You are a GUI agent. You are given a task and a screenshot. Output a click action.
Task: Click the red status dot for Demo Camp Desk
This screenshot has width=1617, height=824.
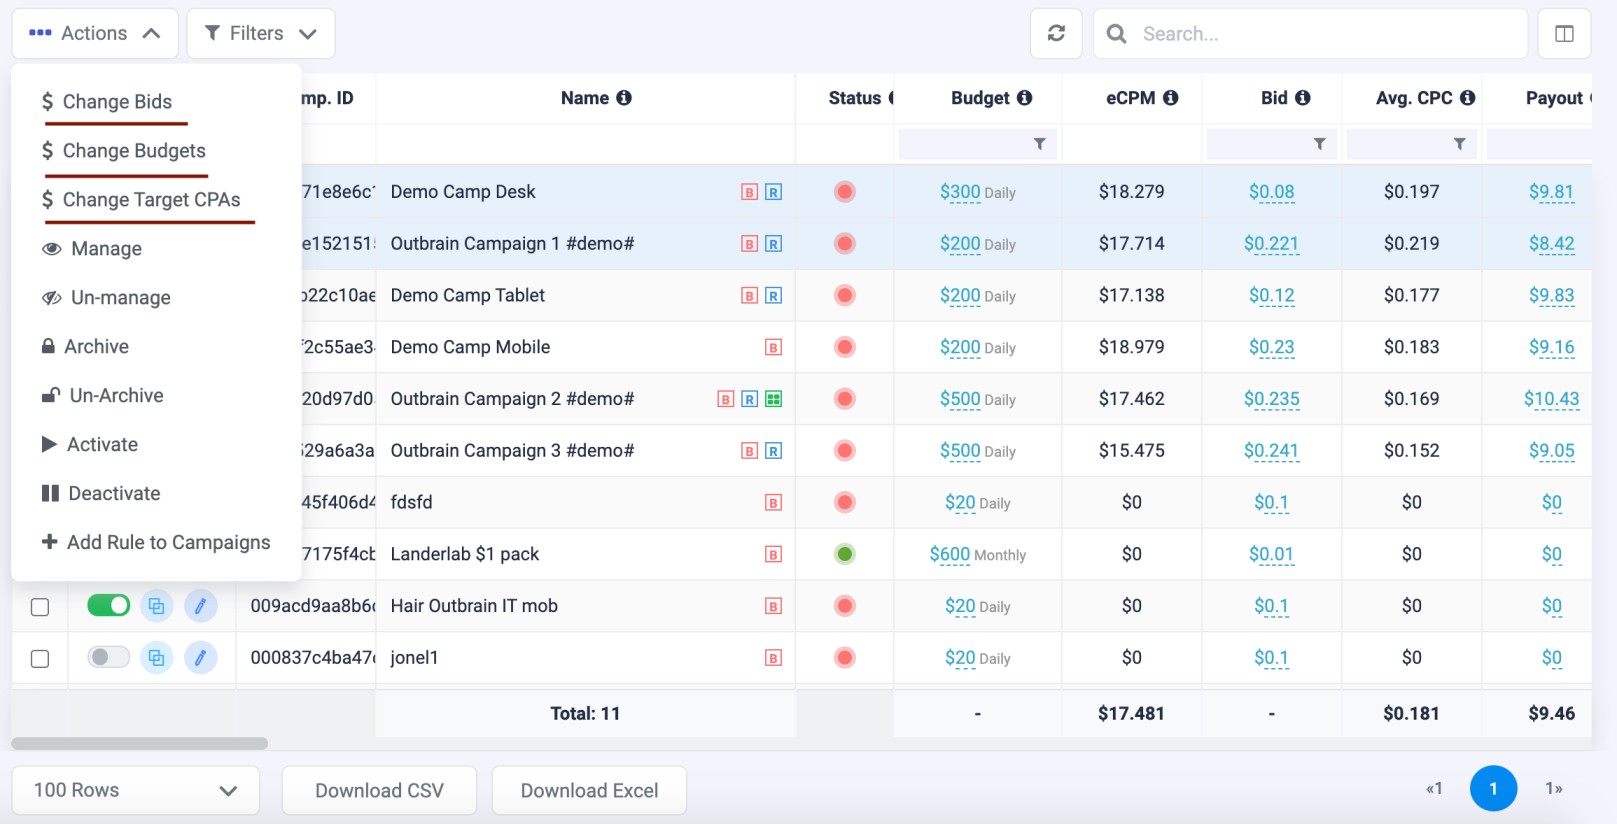point(845,192)
